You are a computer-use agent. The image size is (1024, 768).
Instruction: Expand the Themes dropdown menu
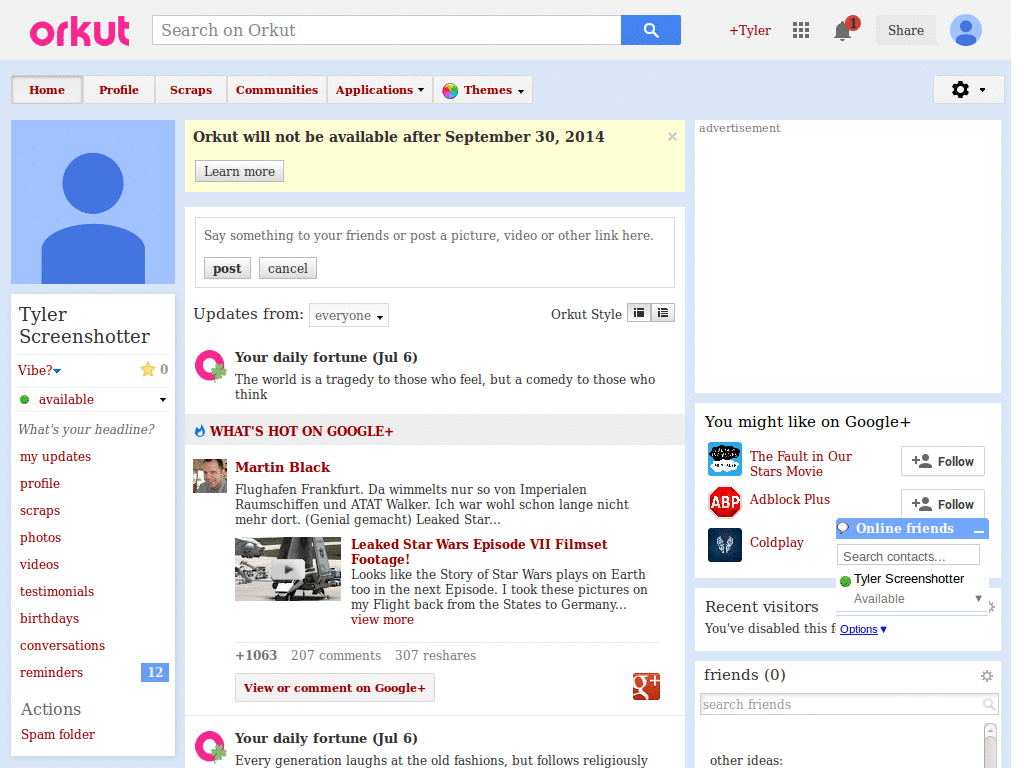[483, 90]
